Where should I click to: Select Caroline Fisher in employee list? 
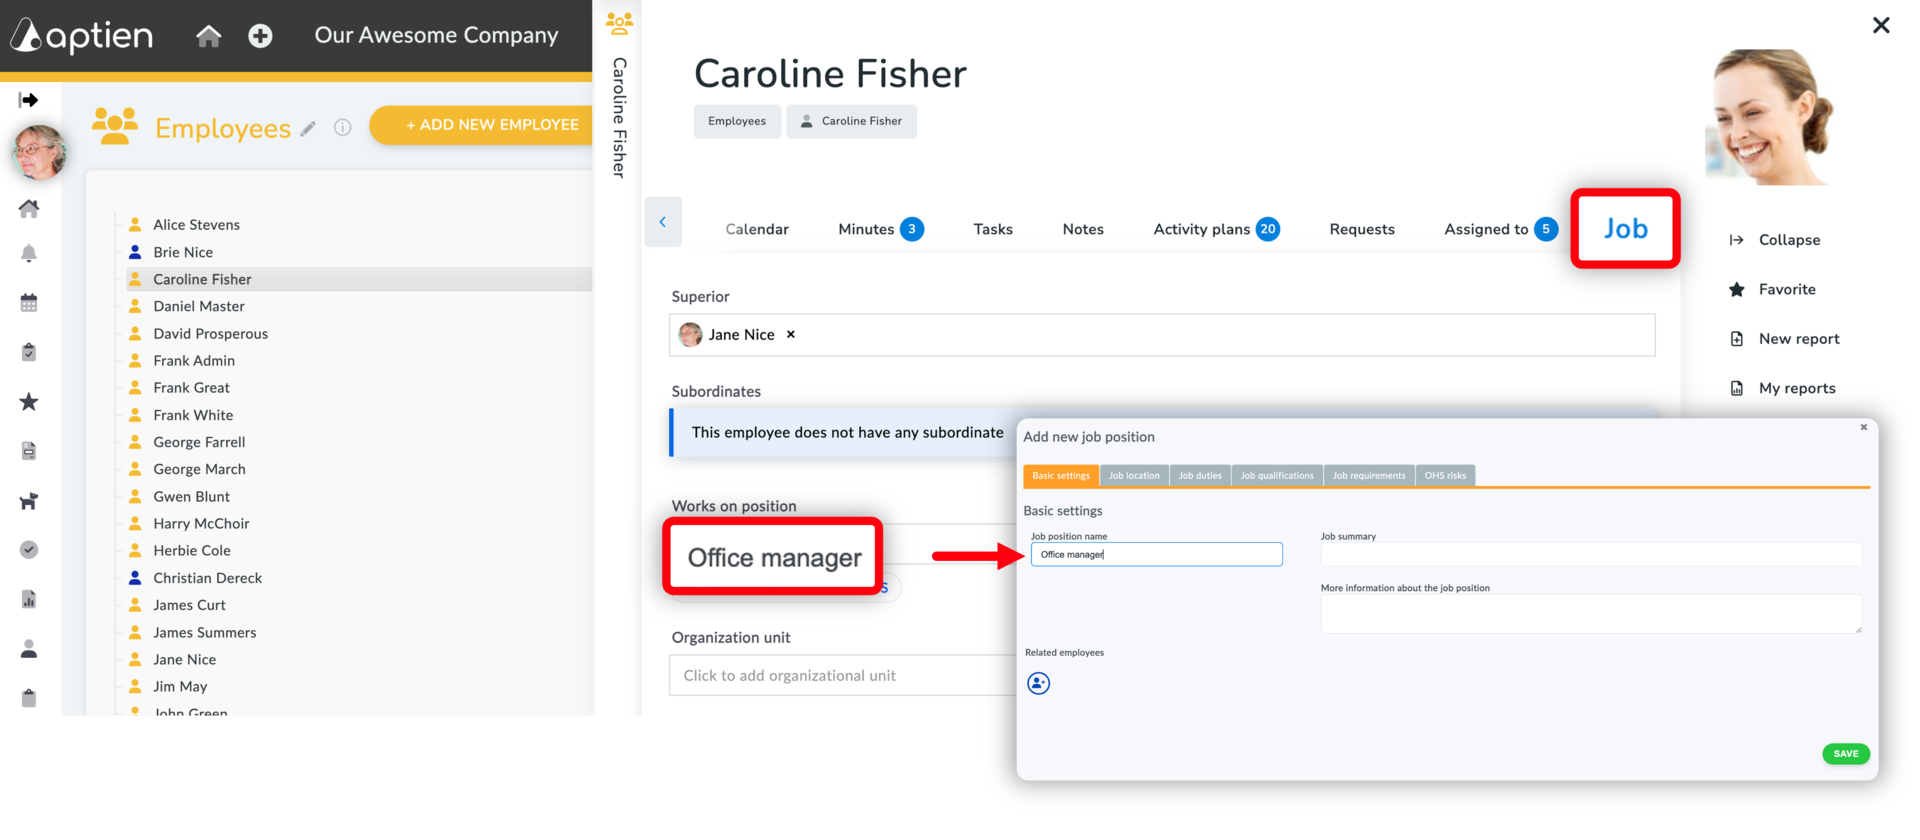click(x=202, y=279)
